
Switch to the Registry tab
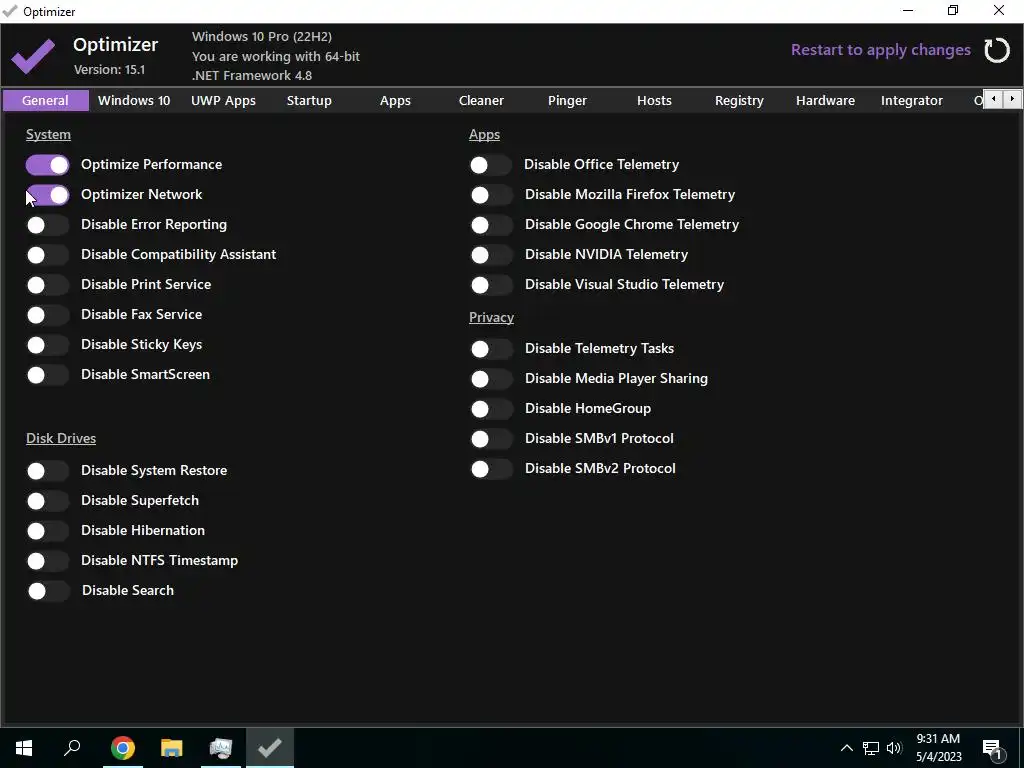pos(739,101)
